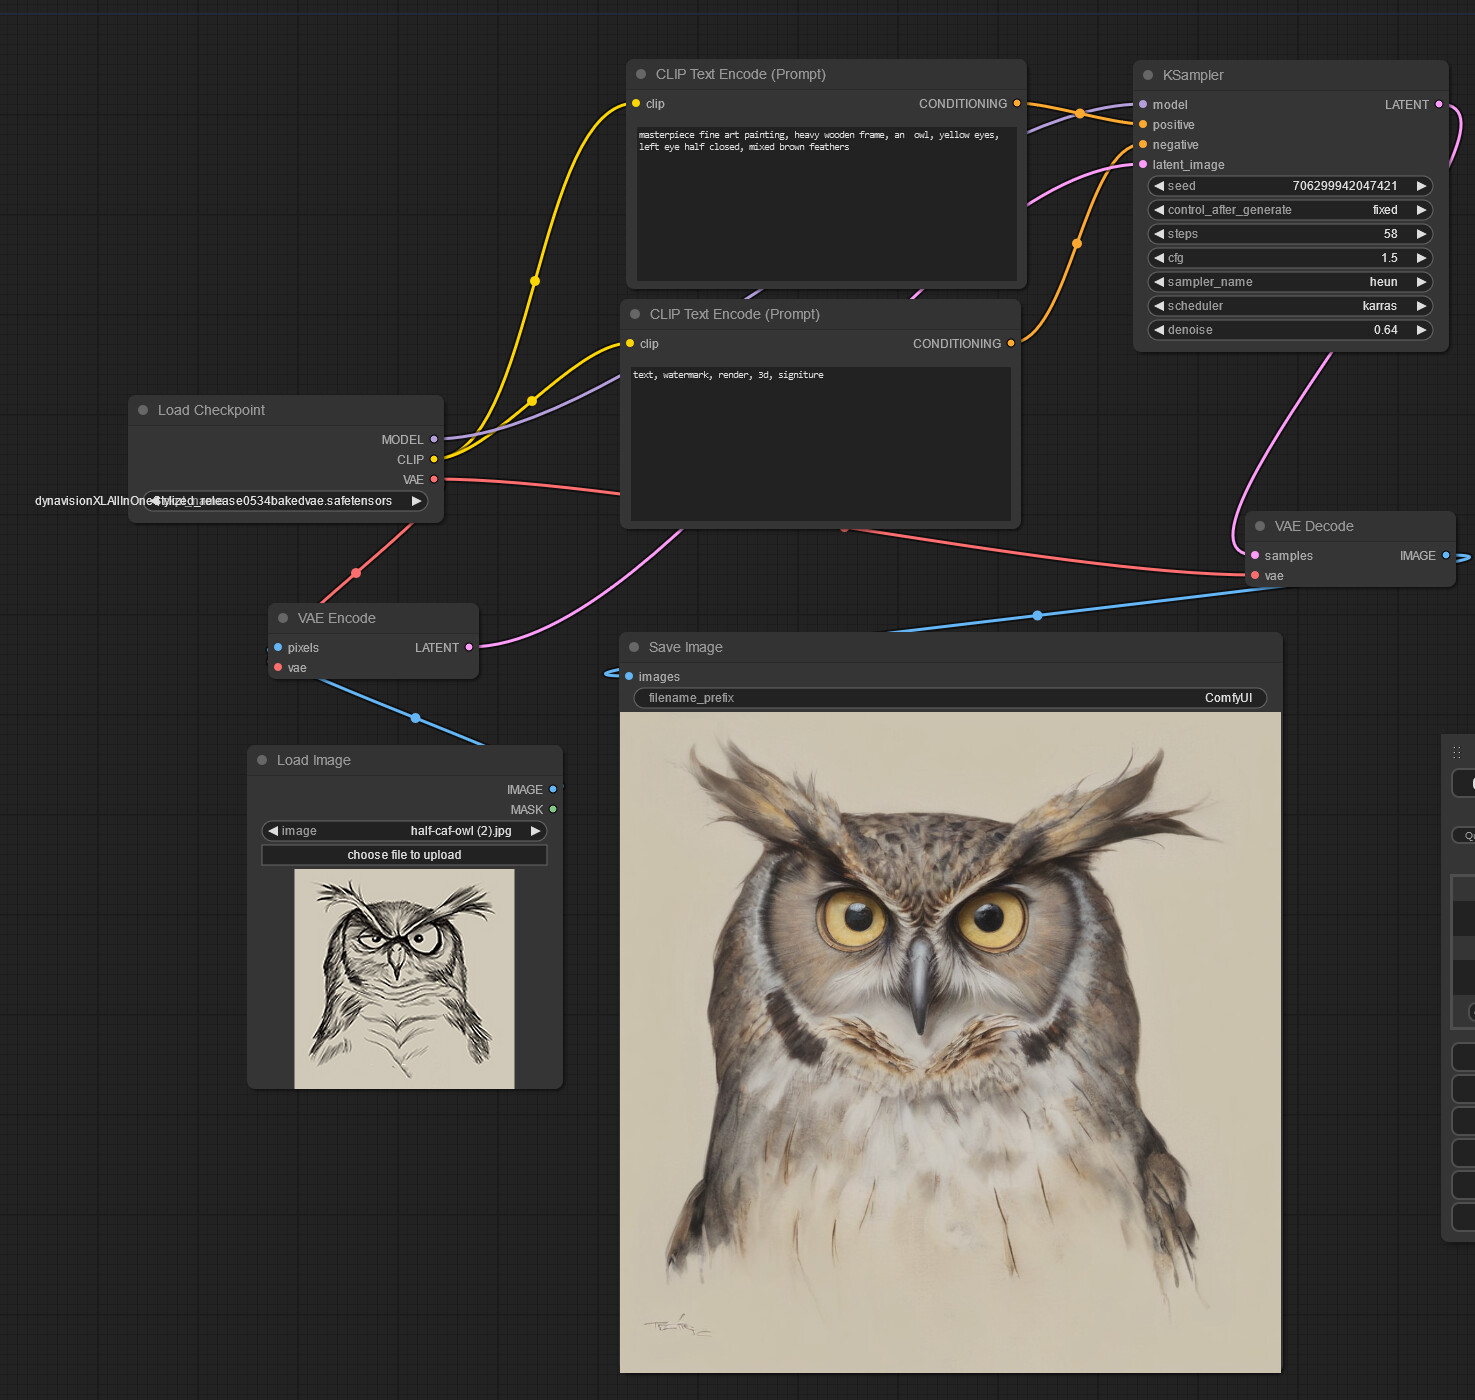Open the scheduler karras selector
The height and width of the screenshot is (1400, 1475).
(x=1290, y=306)
